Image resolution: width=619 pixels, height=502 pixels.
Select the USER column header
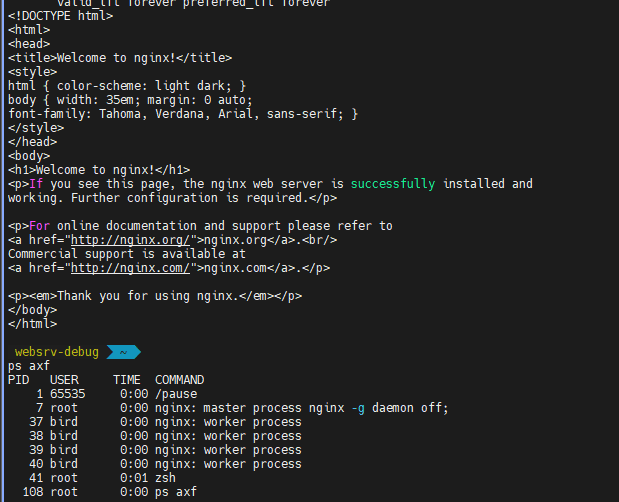[64, 380]
